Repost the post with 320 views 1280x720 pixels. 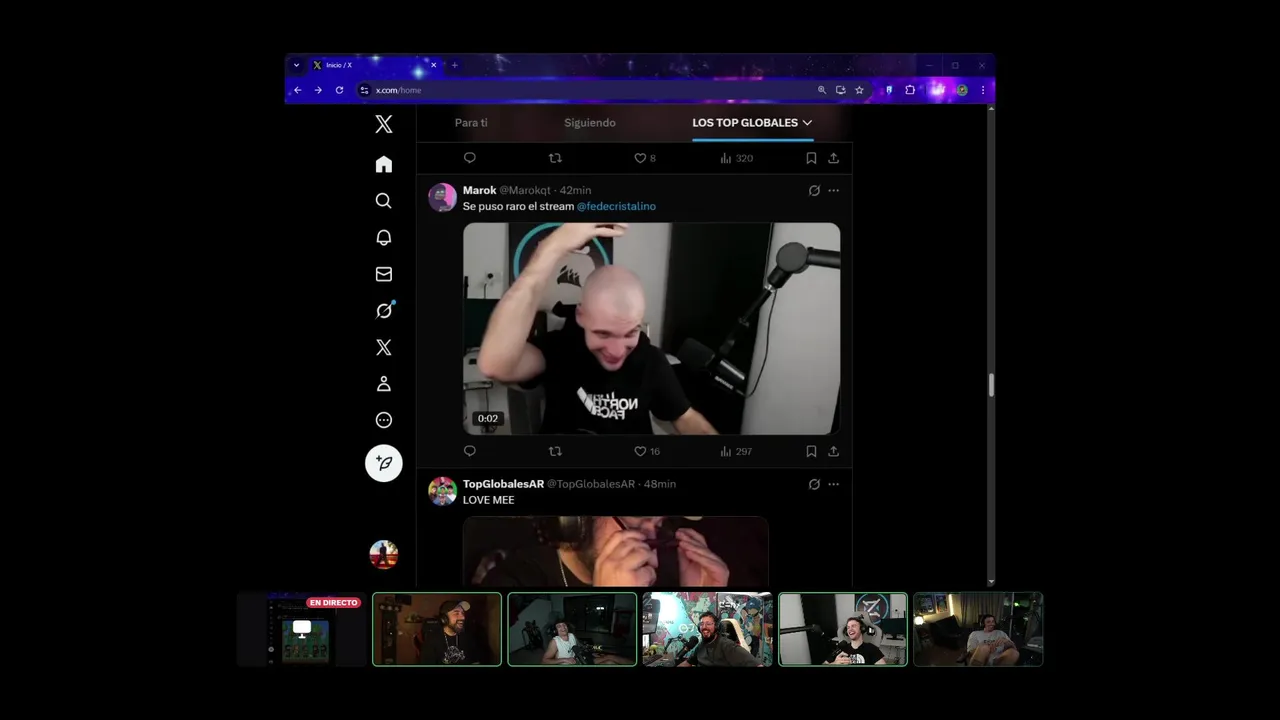[x=556, y=158]
